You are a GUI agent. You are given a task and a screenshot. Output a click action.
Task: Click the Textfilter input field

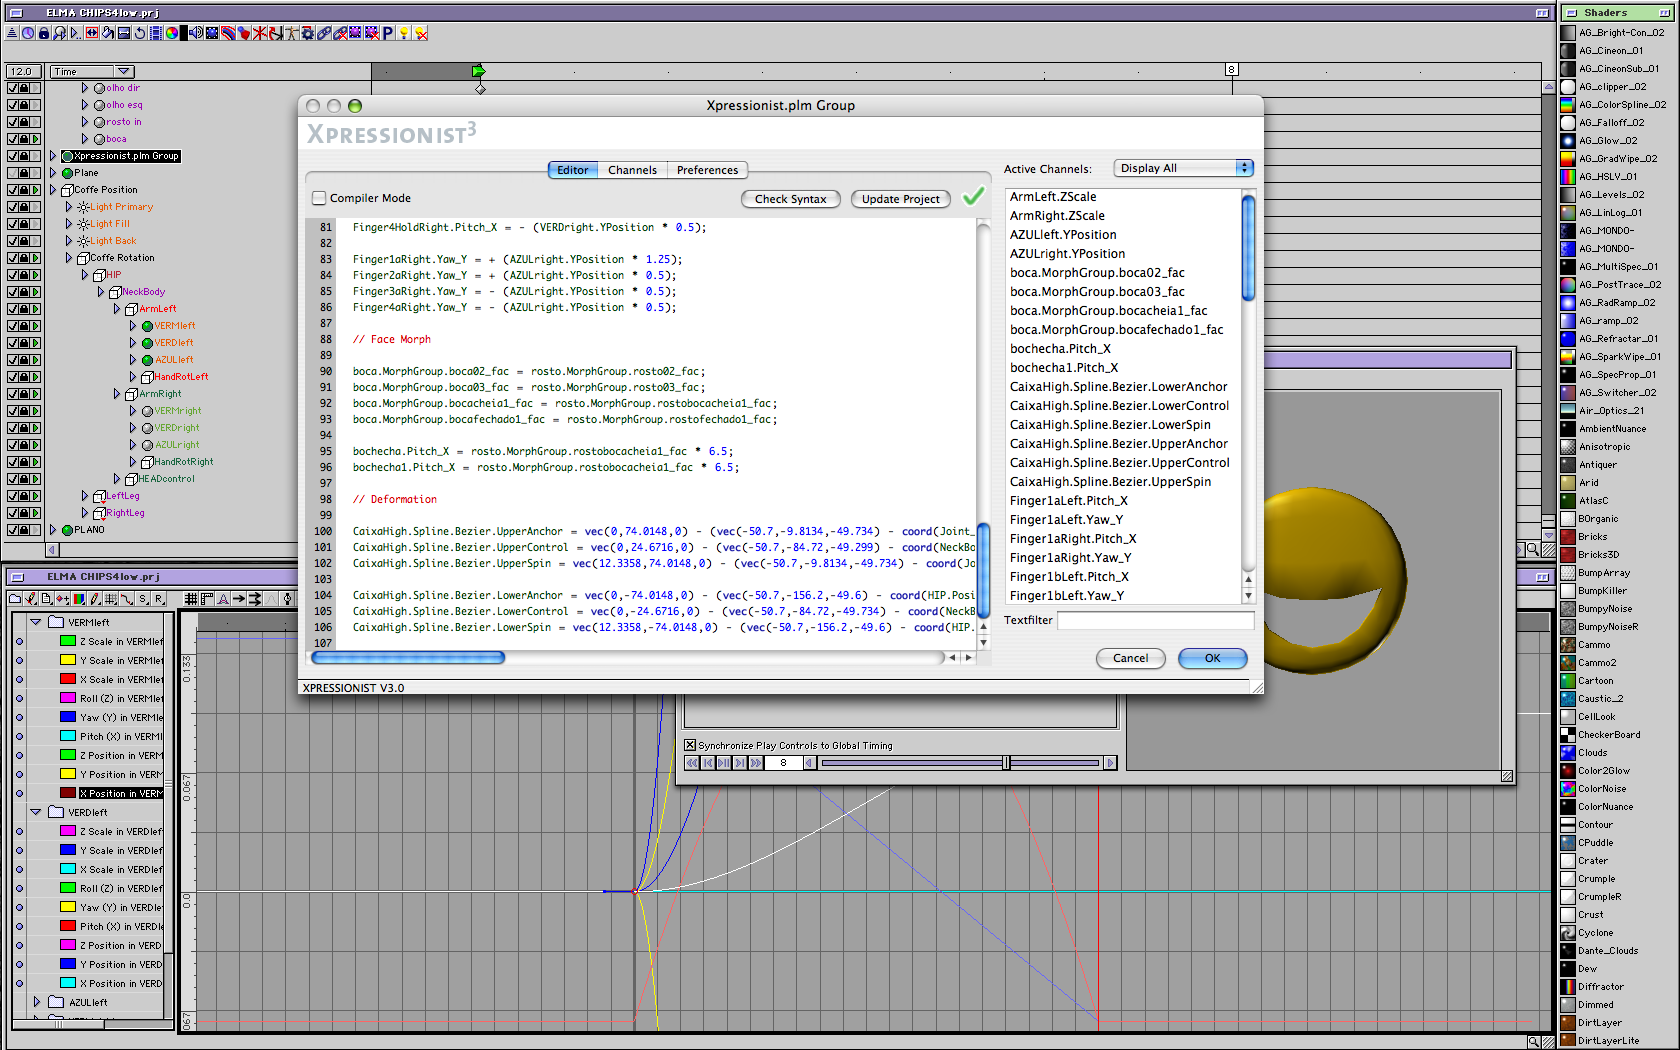point(1155,620)
